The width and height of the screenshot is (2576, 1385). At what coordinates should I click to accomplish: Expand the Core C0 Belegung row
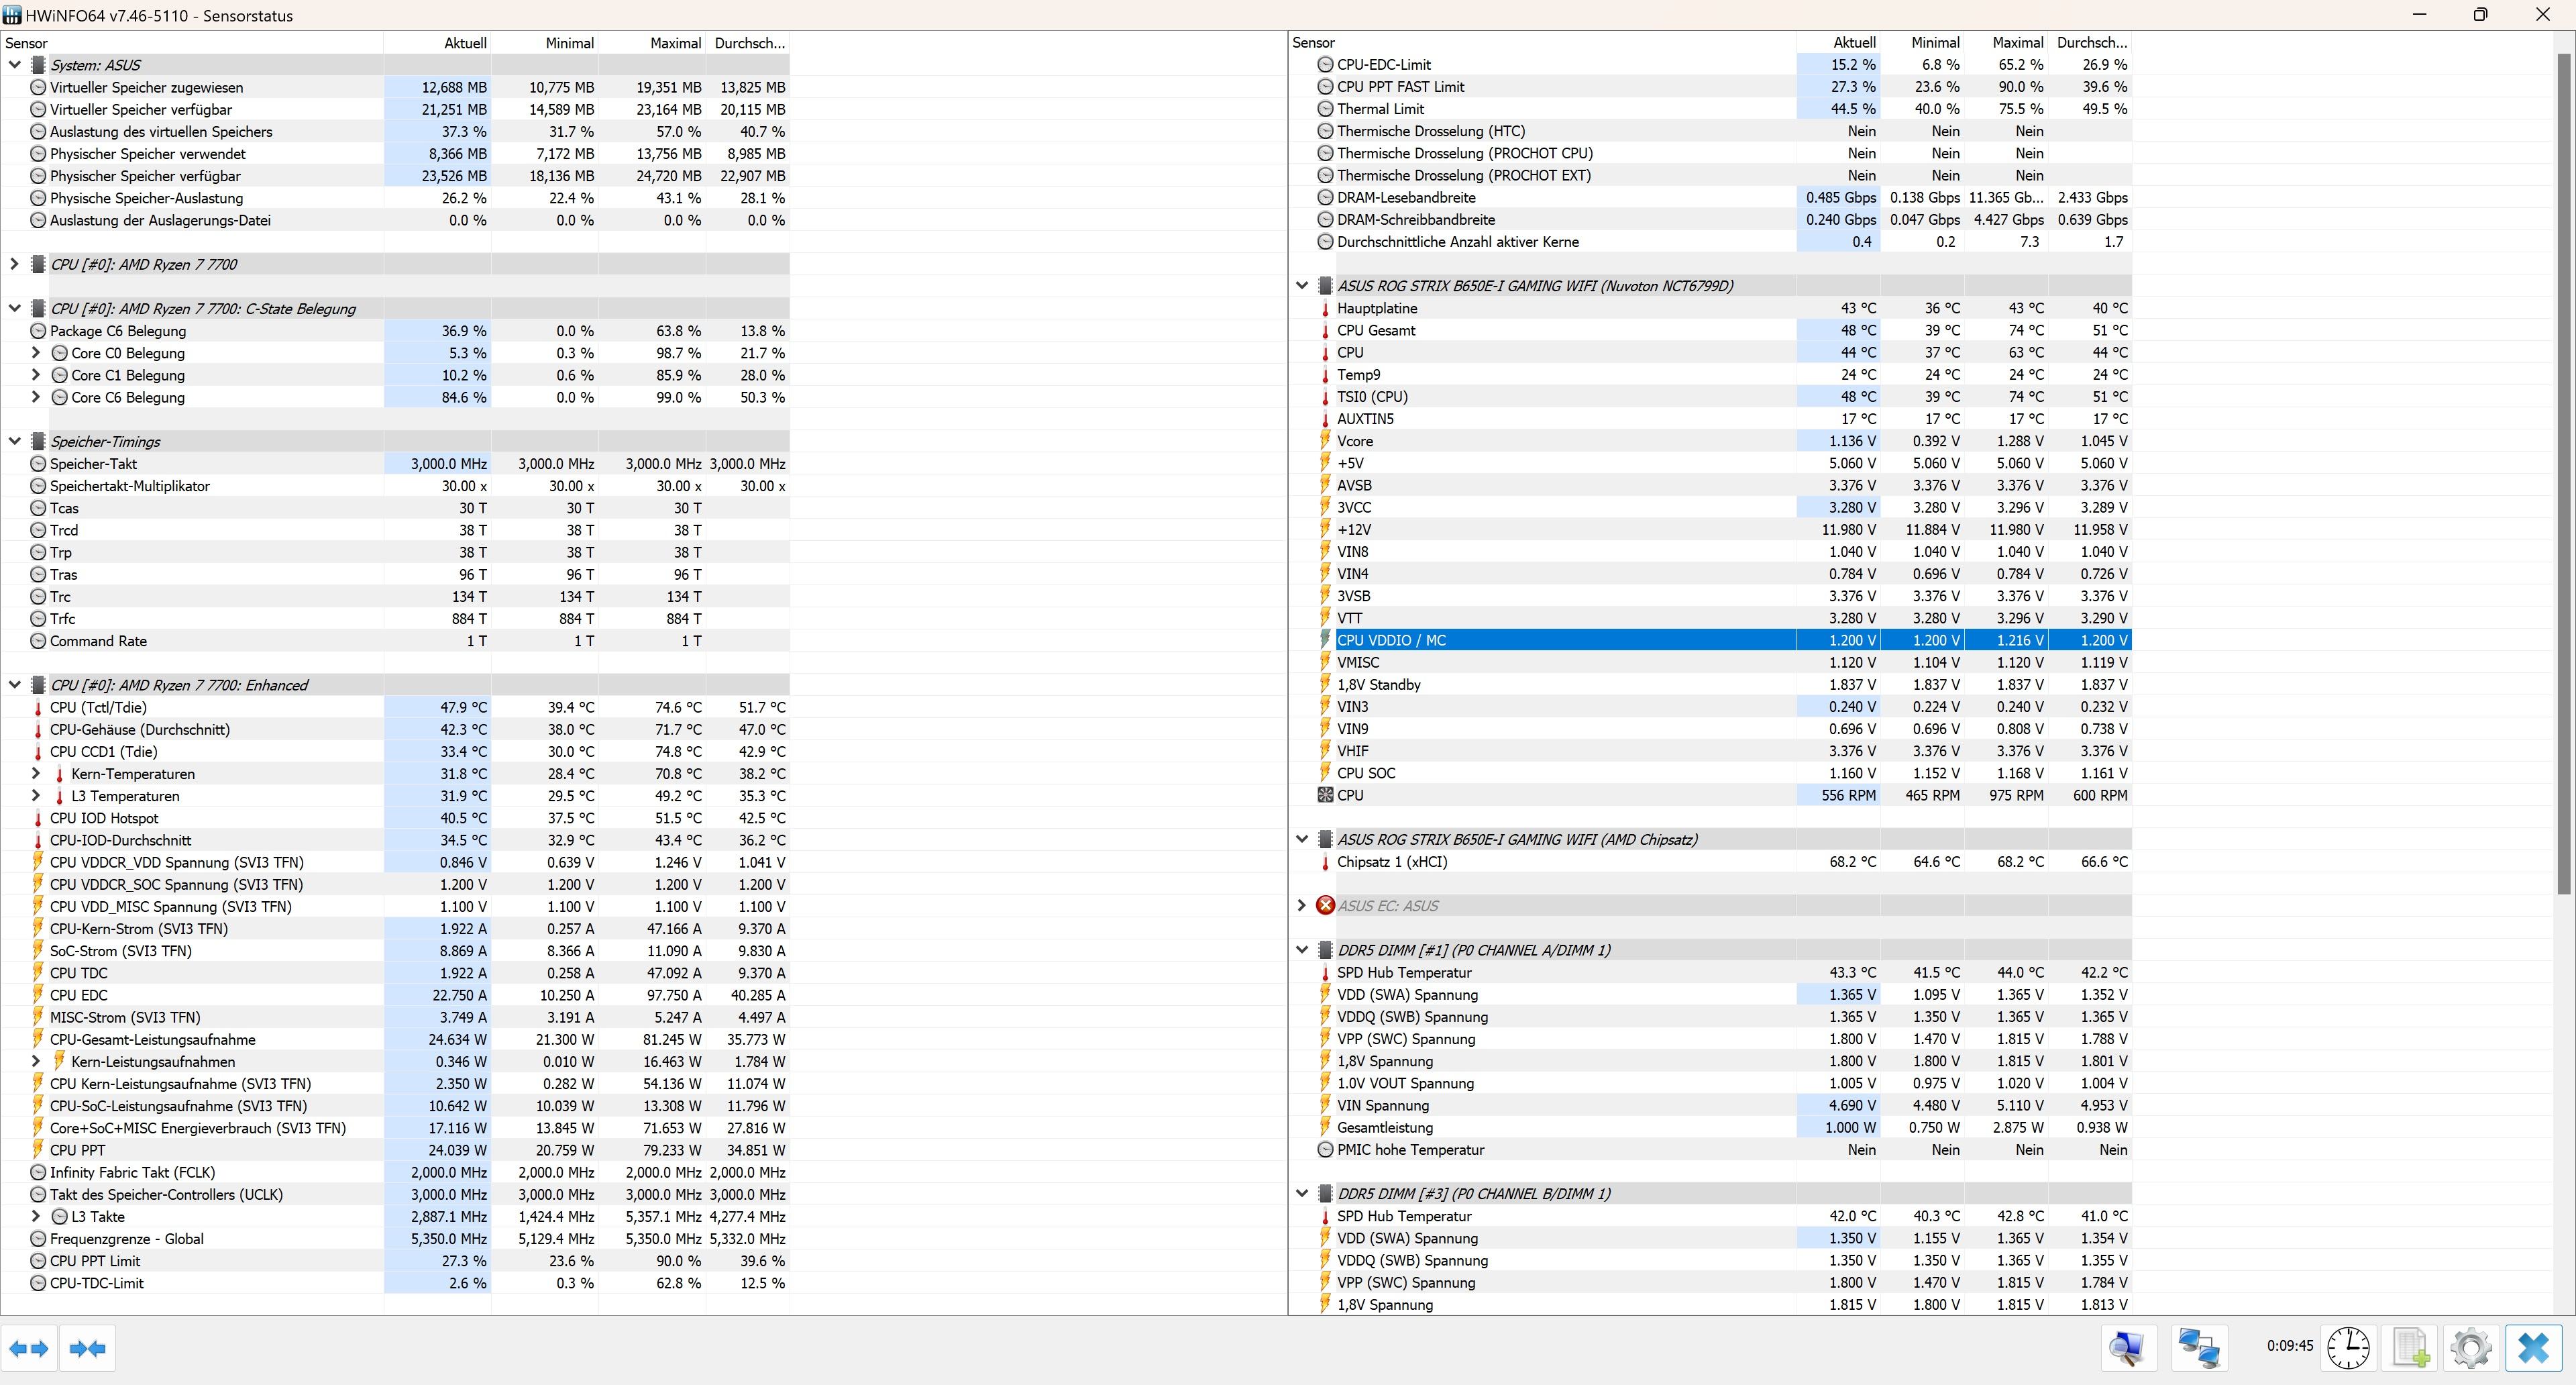pos(36,353)
